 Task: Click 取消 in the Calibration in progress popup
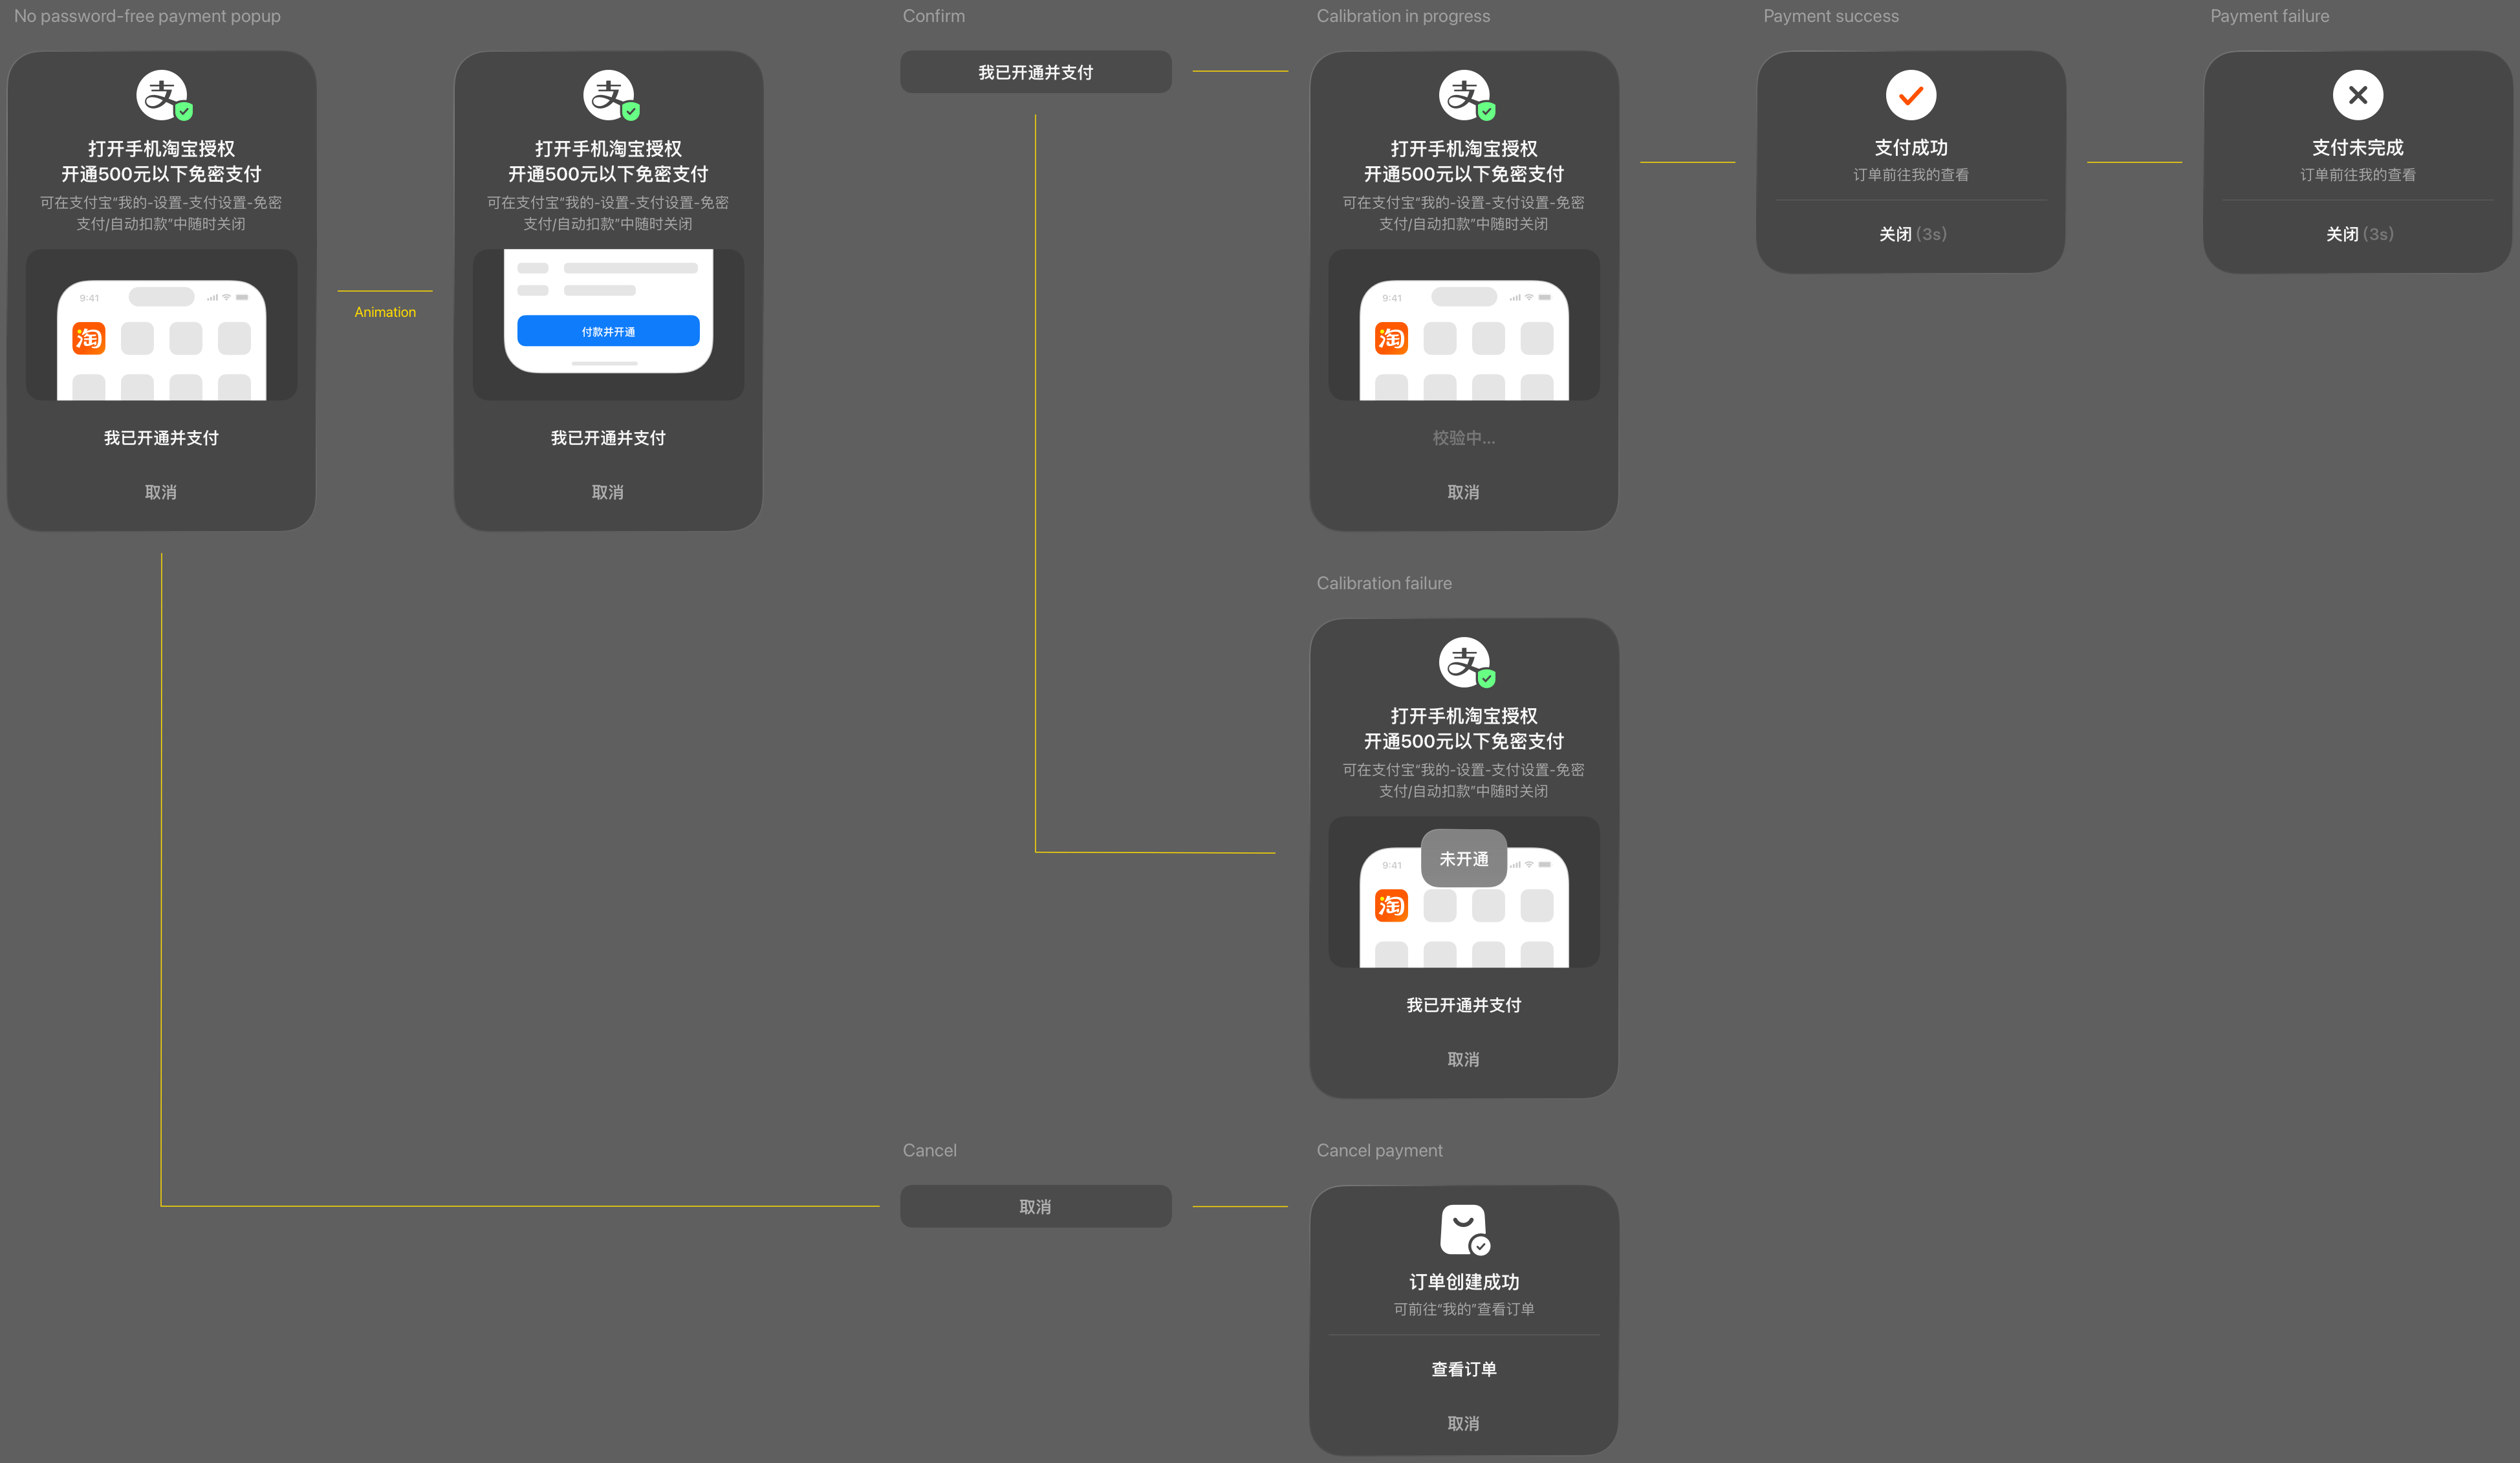pos(1464,492)
